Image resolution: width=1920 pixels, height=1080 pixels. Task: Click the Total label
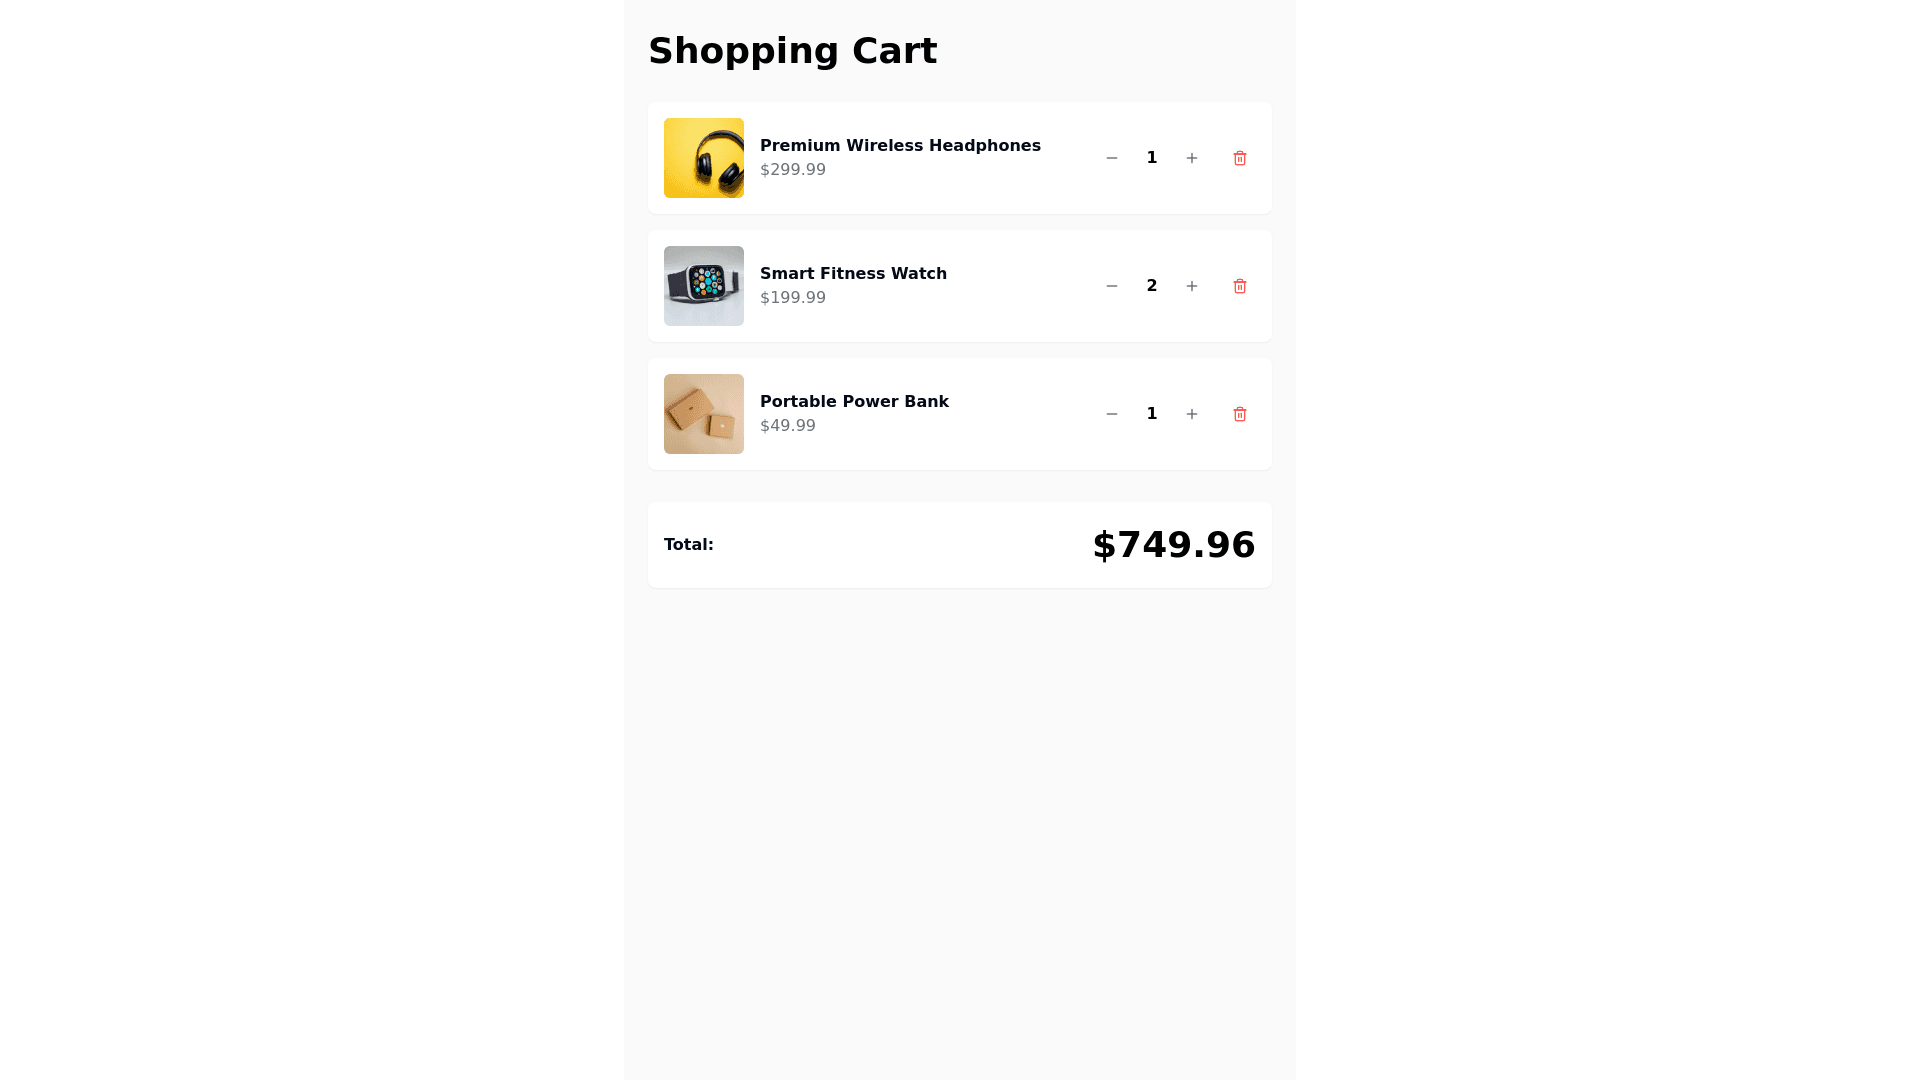click(689, 545)
